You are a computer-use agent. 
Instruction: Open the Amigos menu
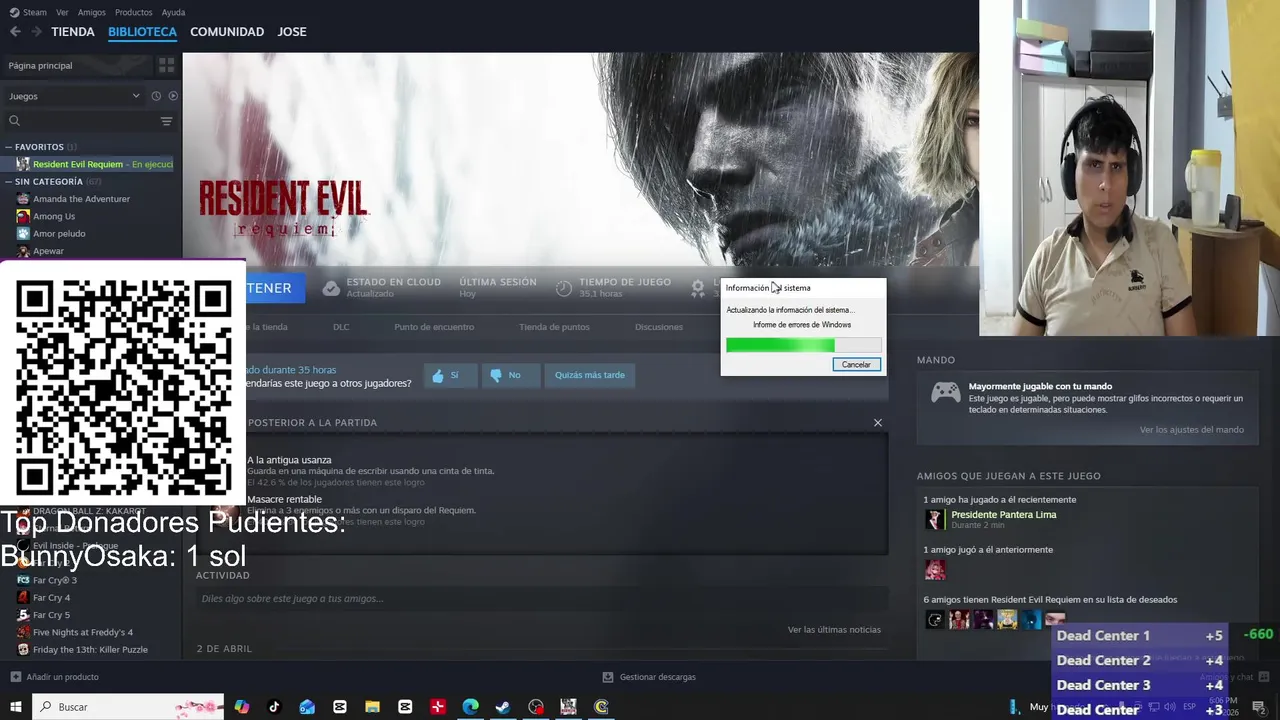91,12
